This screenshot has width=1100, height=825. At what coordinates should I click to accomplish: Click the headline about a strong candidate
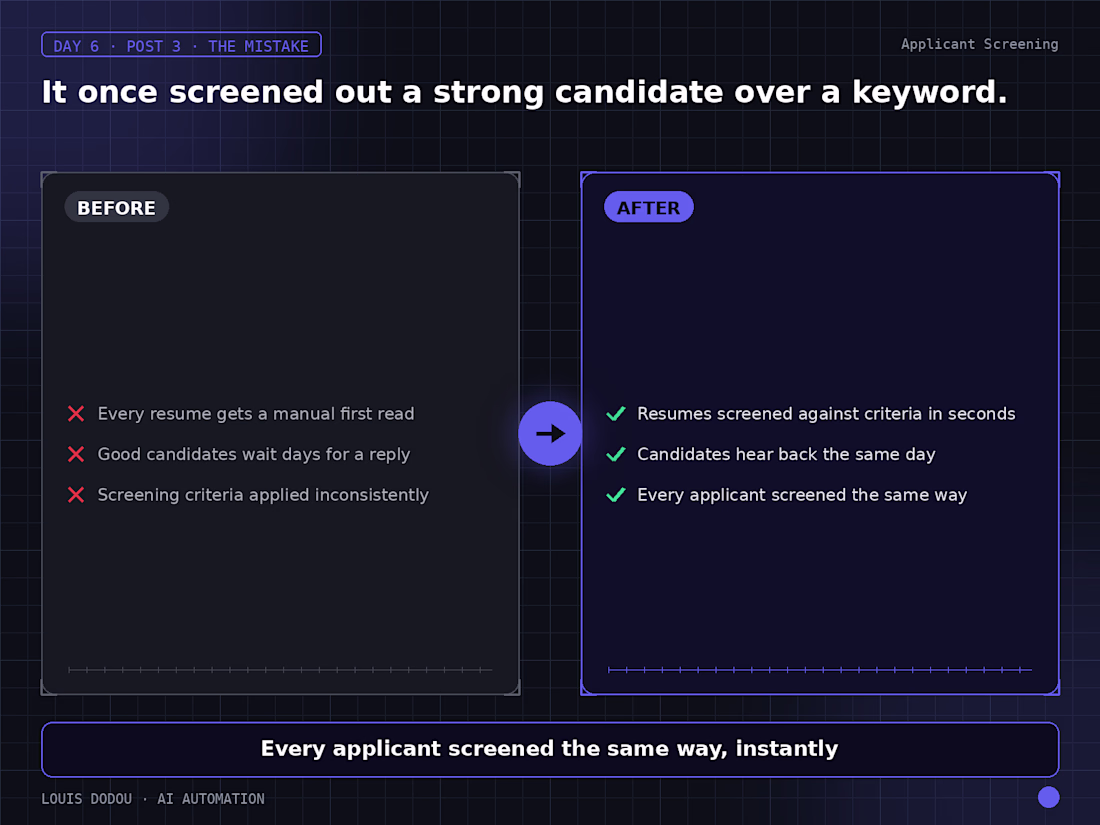point(524,93)
